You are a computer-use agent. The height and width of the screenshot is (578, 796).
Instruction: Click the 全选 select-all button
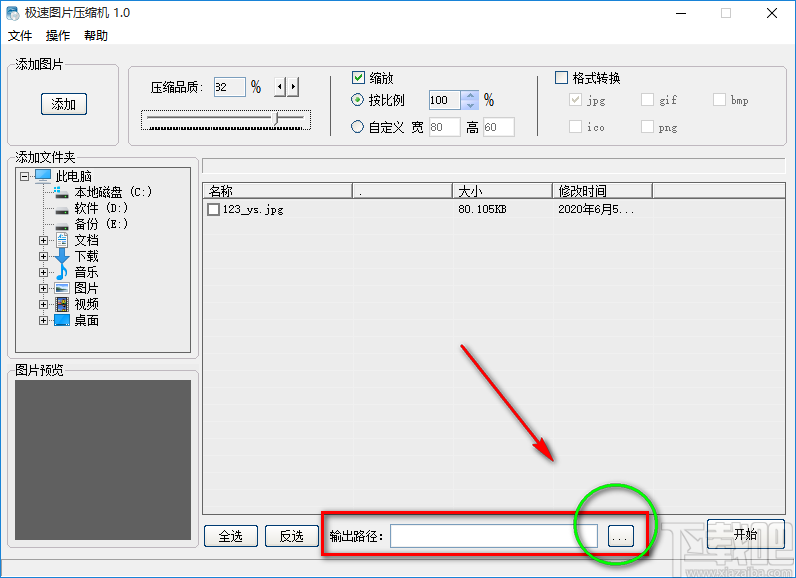[x=231, y=536]
